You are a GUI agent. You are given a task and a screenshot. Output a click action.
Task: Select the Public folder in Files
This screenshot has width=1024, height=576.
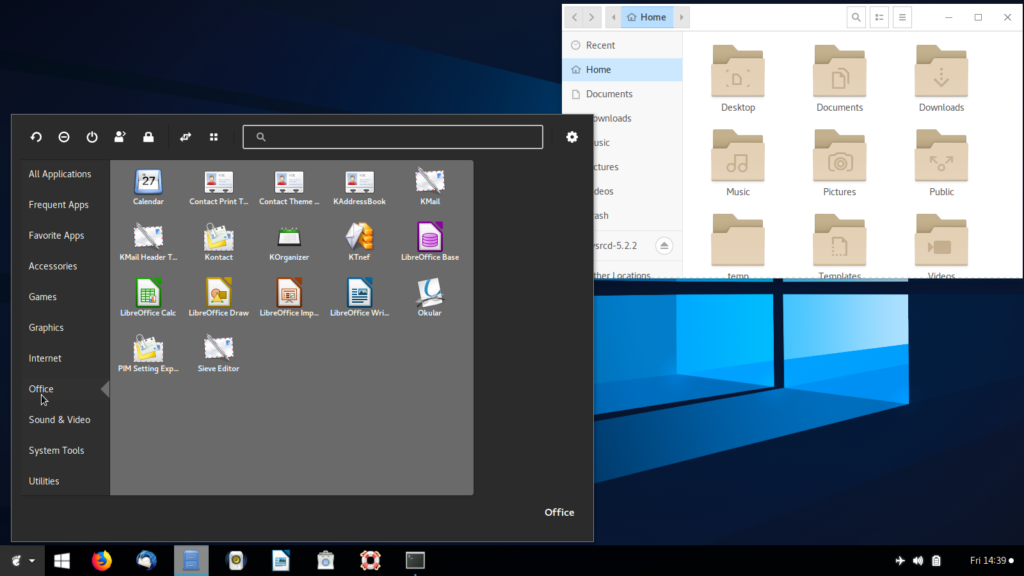[x=941, y=163]
